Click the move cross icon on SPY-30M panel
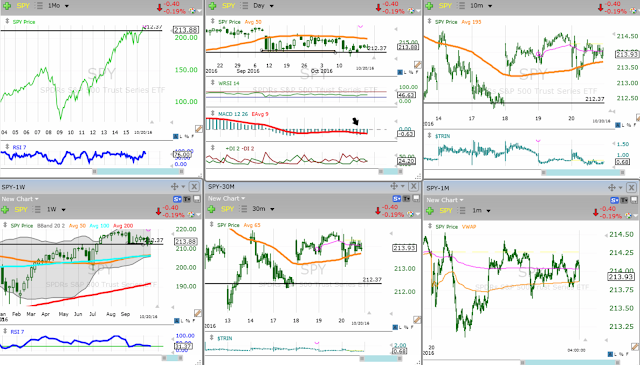The height and width of the screenshot is (365, 640). 394,186
